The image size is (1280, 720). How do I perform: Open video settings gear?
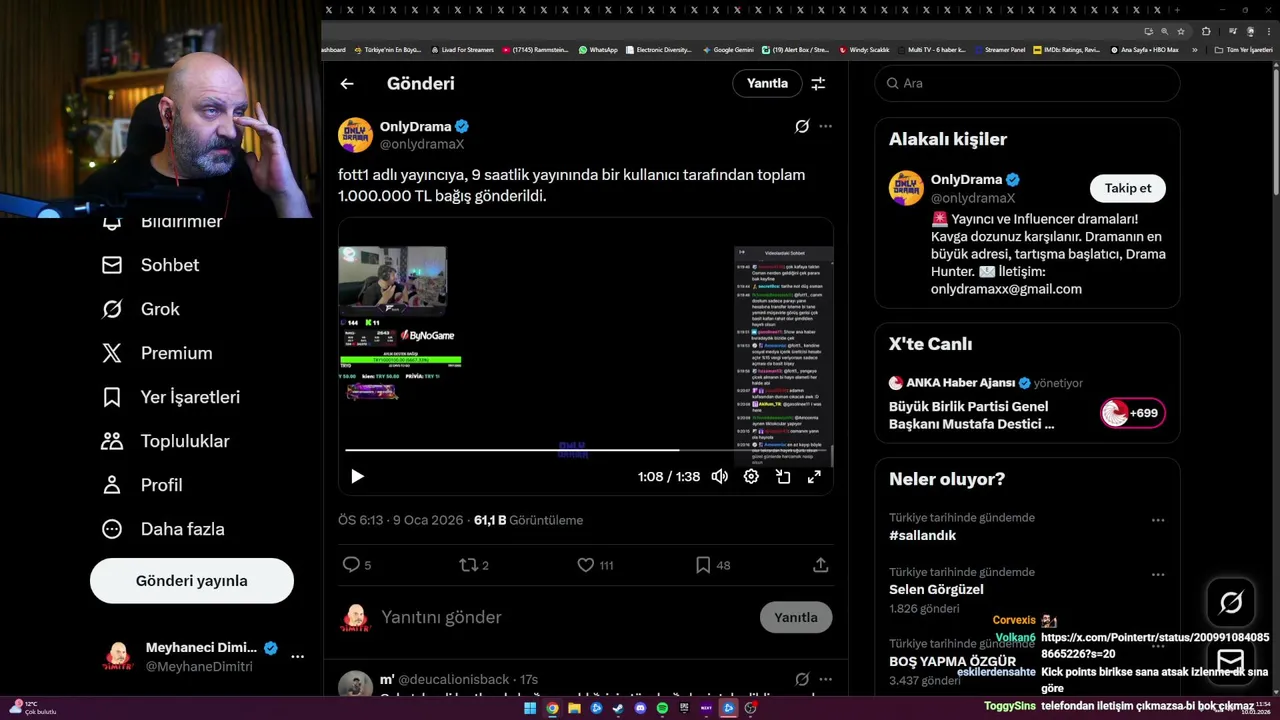click(751, 477)
